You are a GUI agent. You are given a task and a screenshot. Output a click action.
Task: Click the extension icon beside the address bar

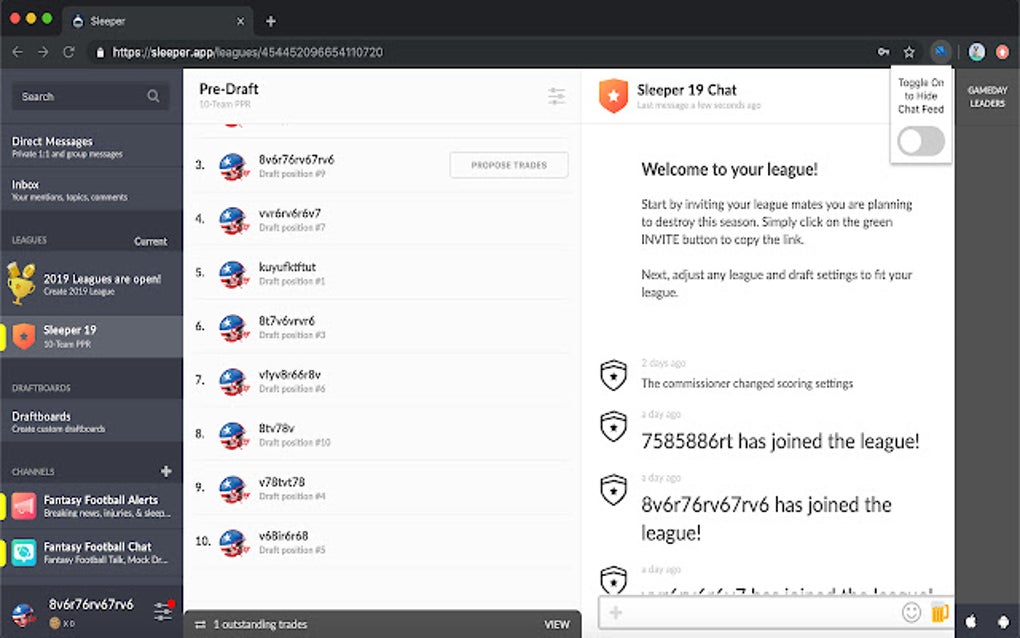point(938,51)
